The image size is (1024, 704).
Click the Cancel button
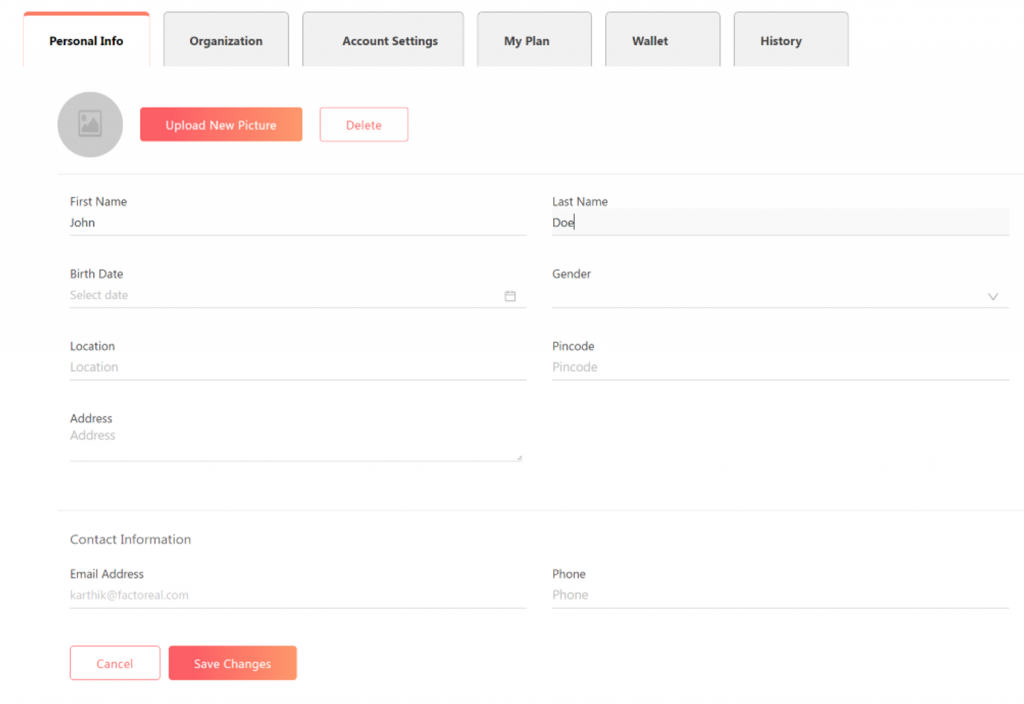tap(115, 664)
